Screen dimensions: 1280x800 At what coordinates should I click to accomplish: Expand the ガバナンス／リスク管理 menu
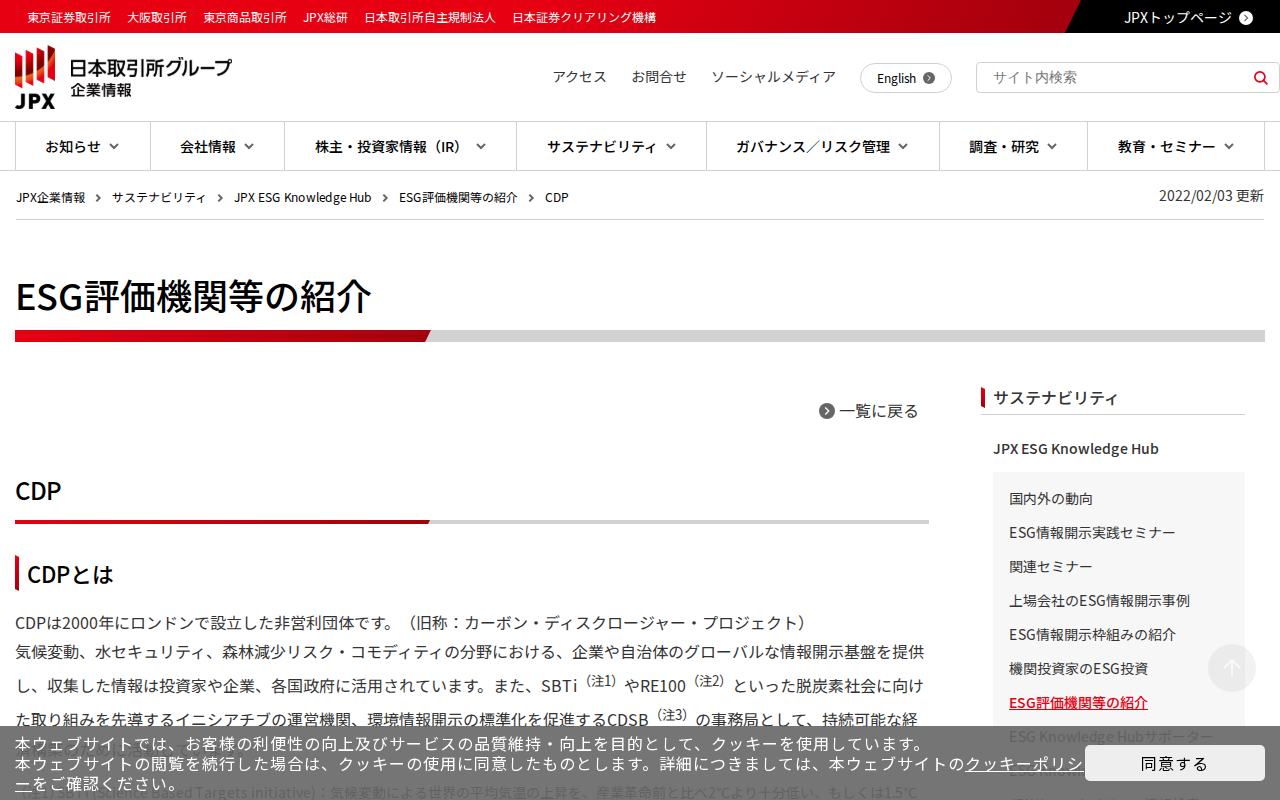(x=822, y=146)
